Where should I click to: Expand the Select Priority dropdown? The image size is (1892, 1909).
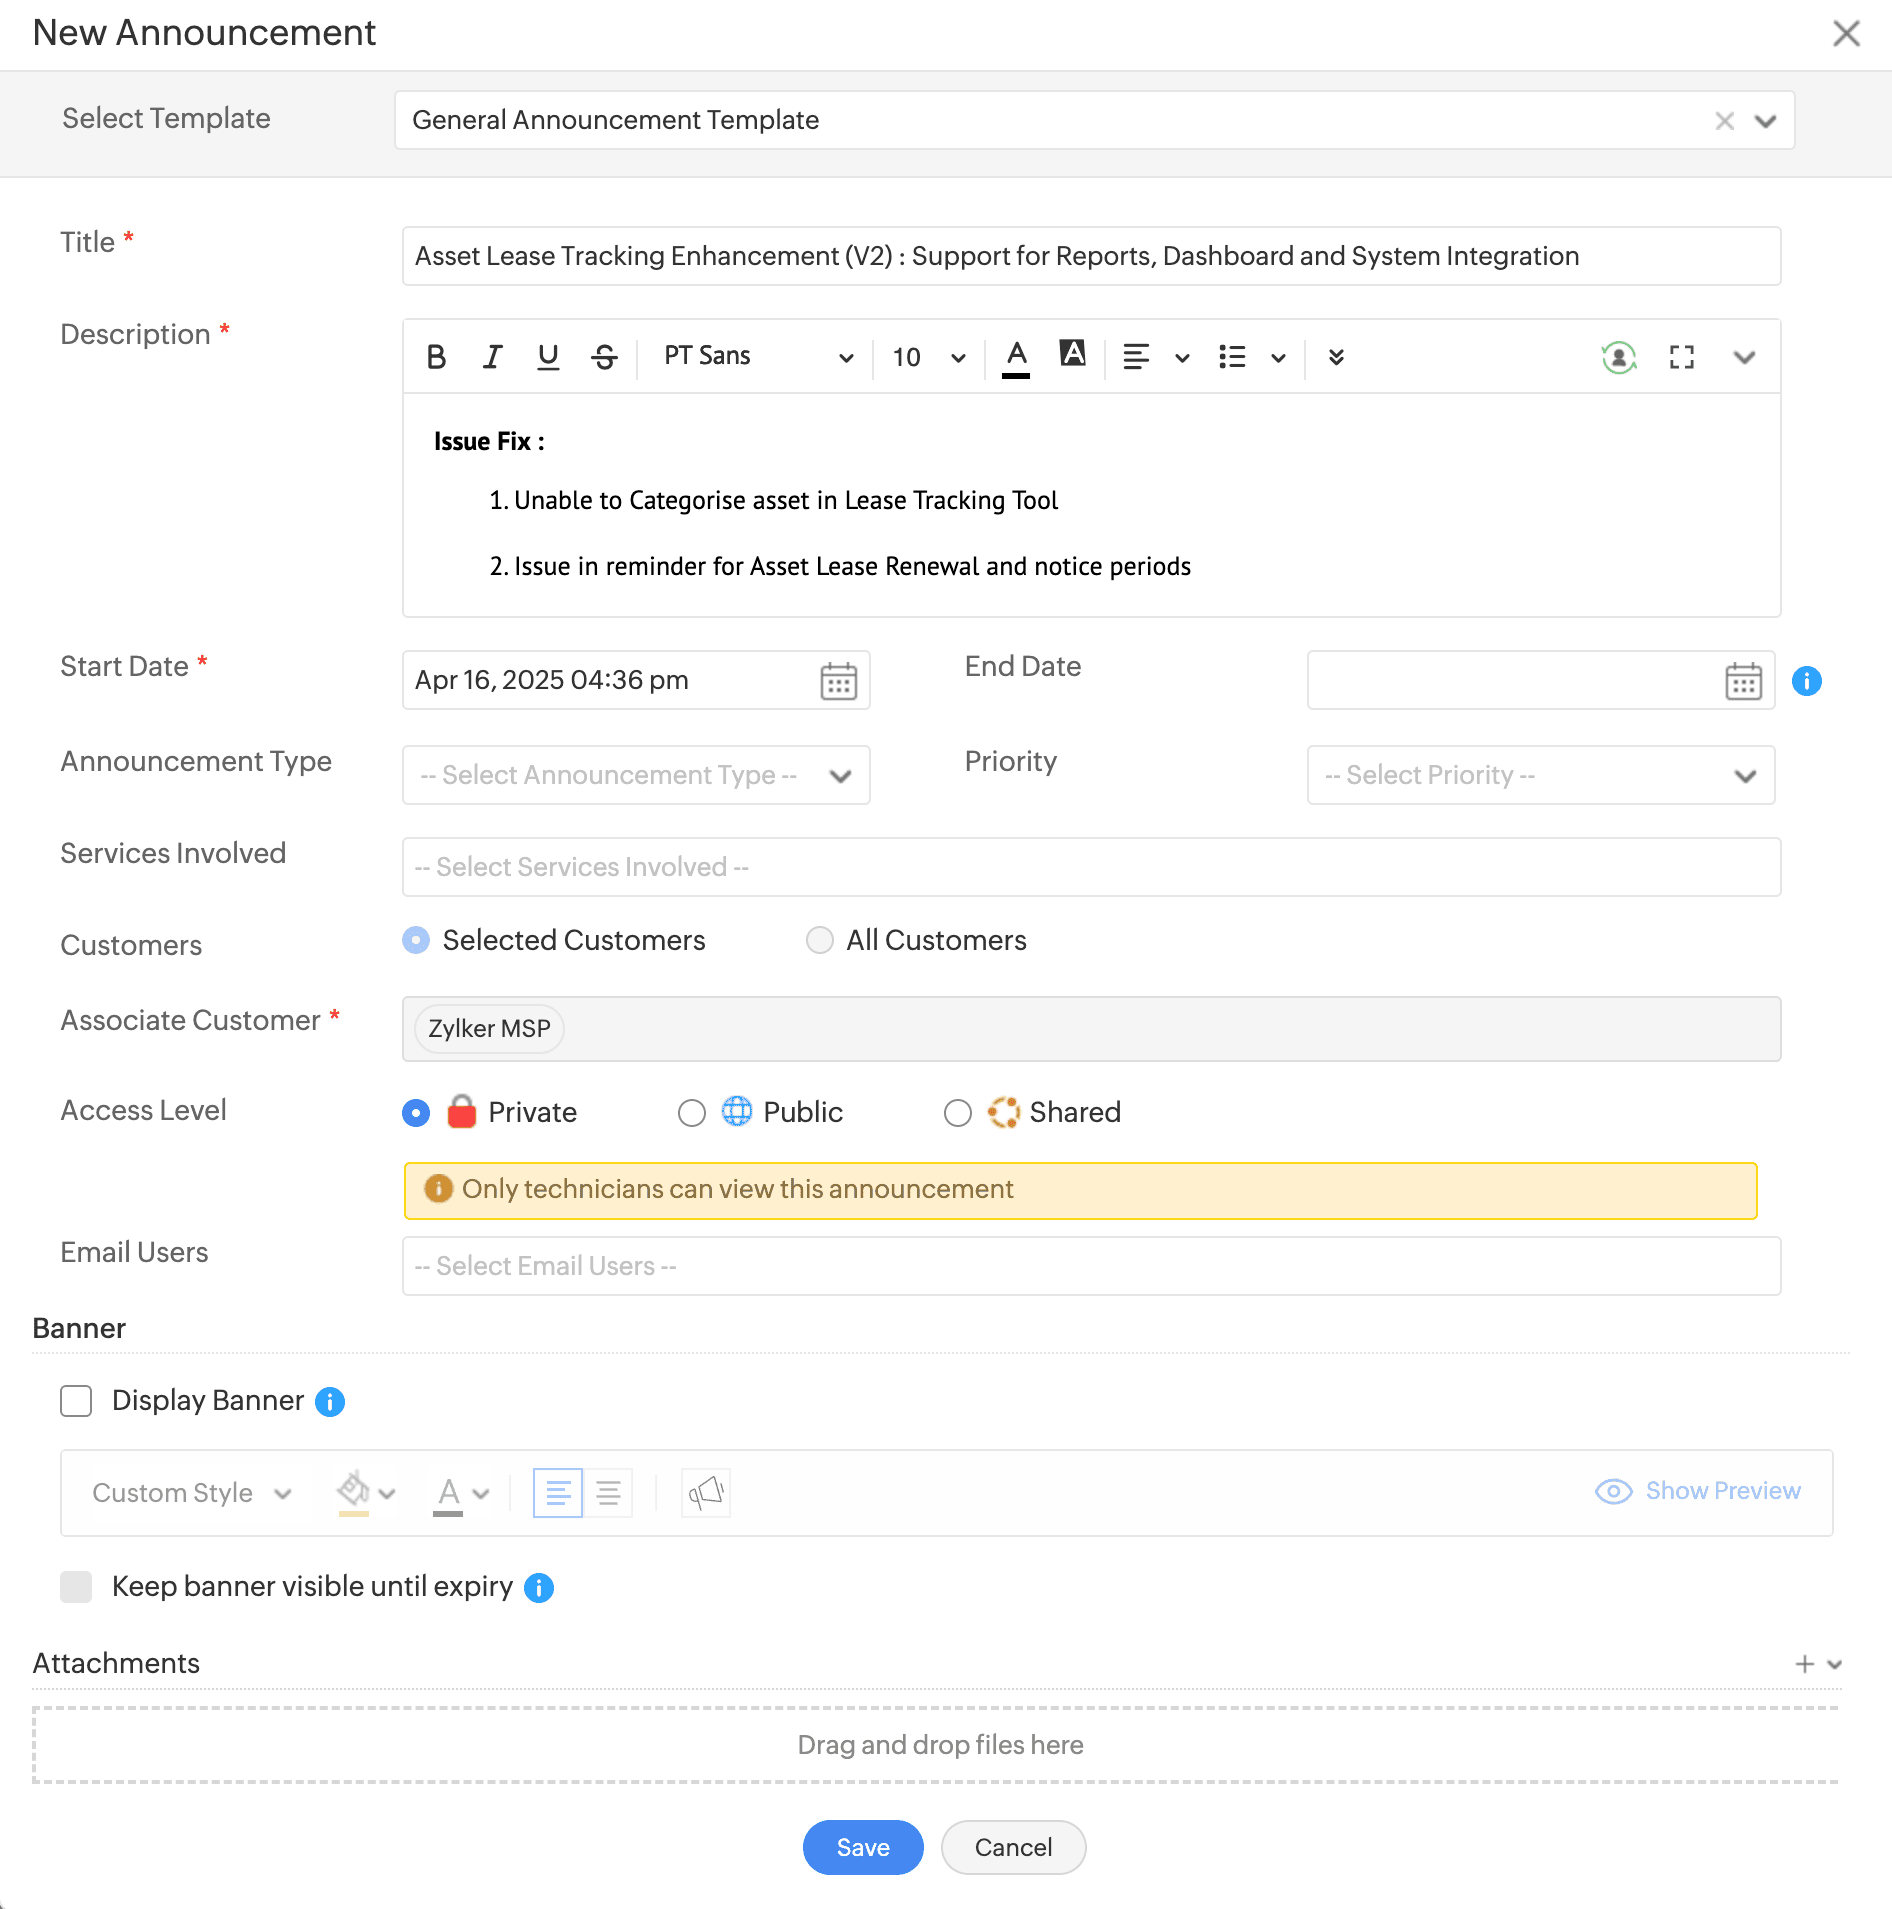click(1540, 775)
